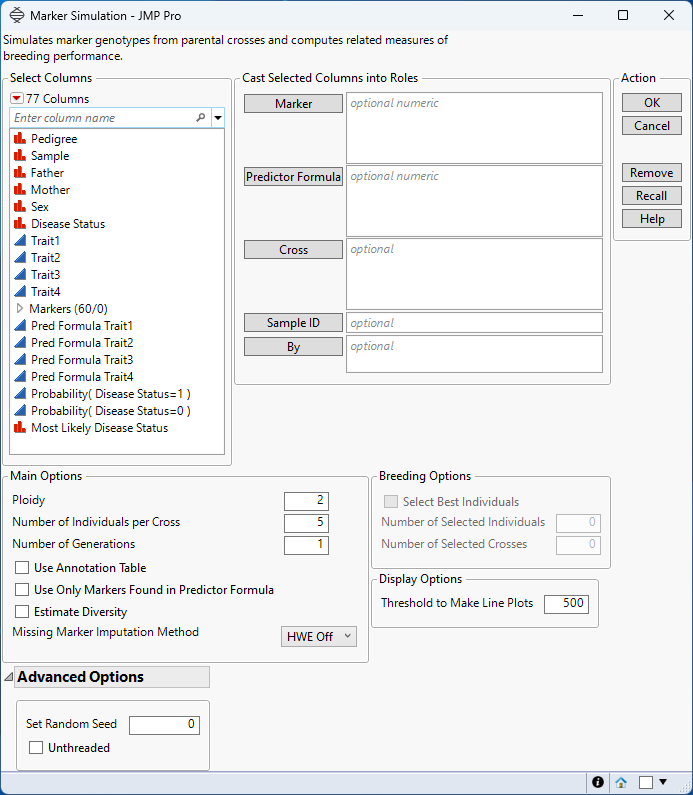
Task: Select the Mother column icon
Action: click(20, 190)
